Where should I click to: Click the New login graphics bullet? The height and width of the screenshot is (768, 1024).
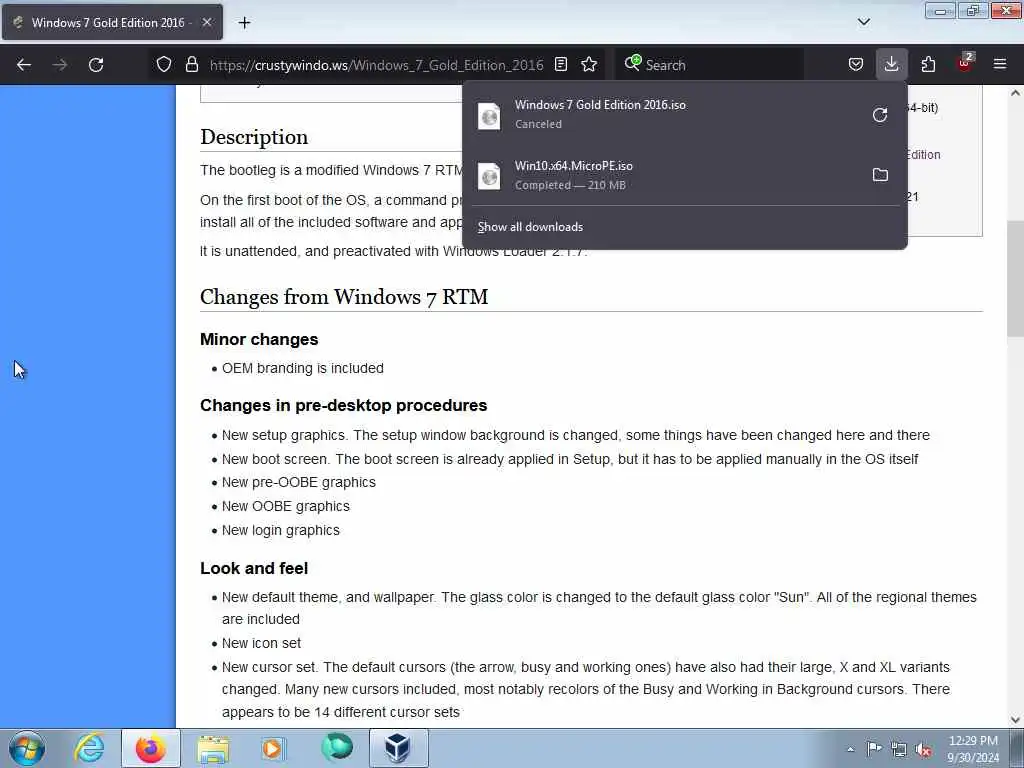tap(281, 531)
